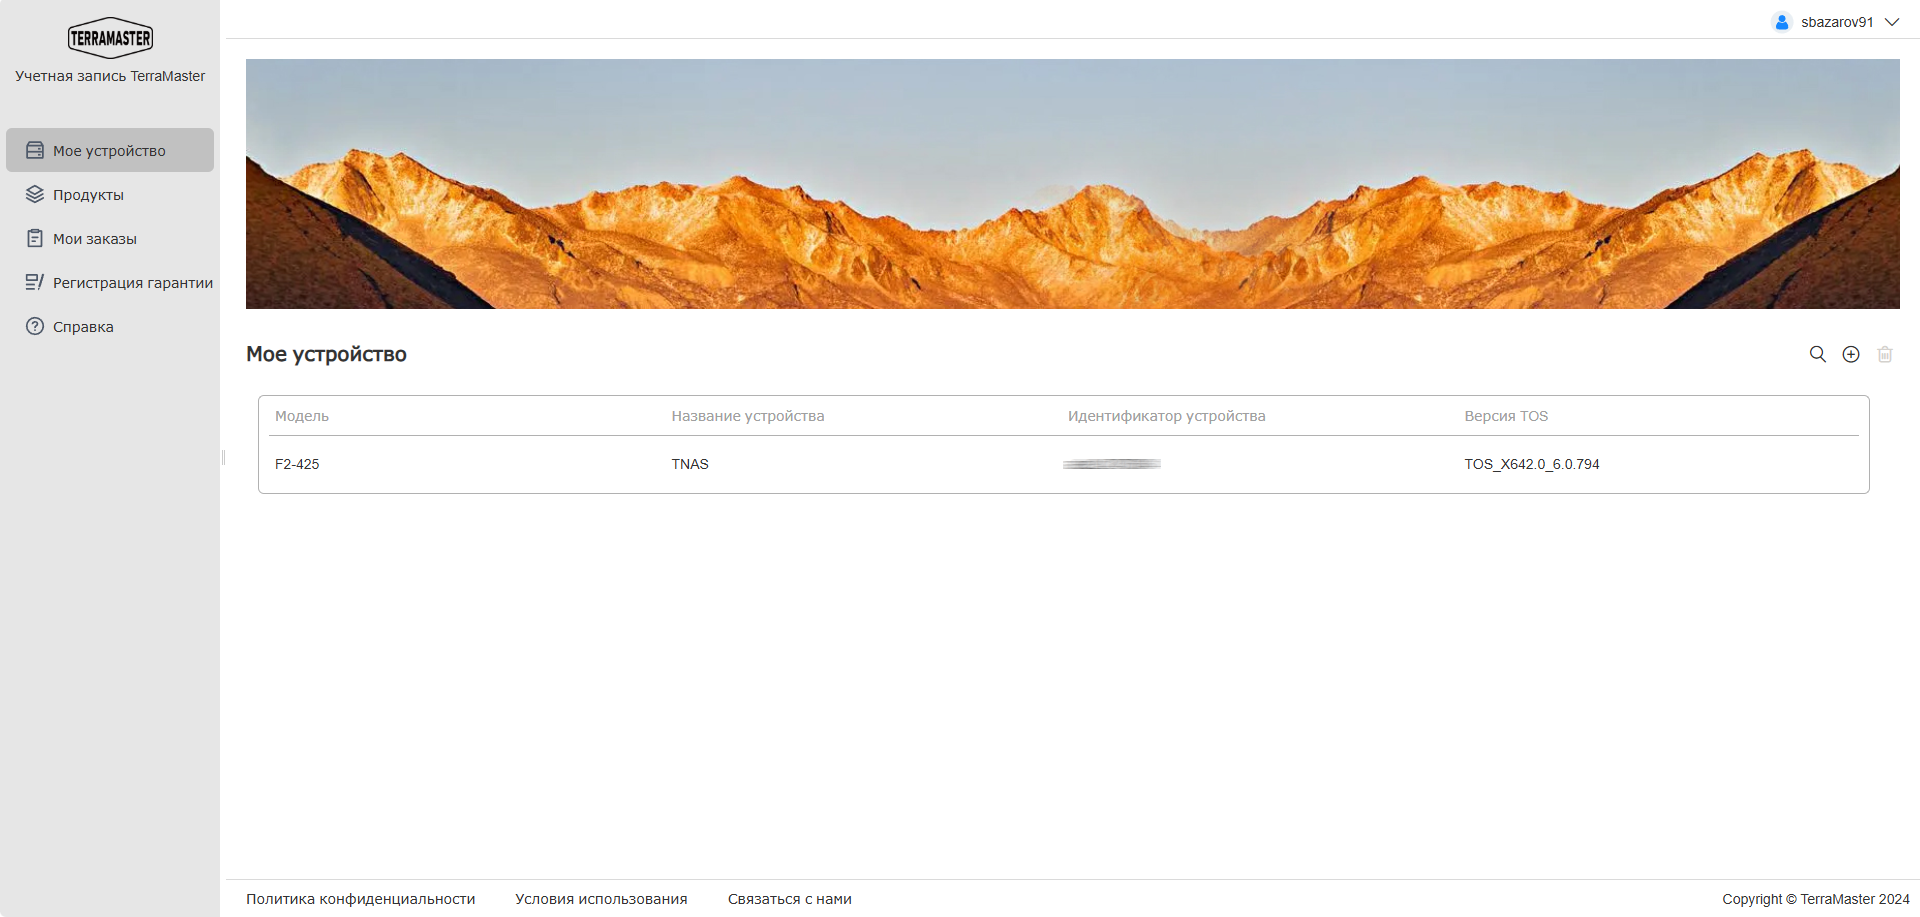Click the TOS_X642.0_6.0.794 version cell
Image resolution: width=1920 pixels, height=917 pixels.
[1532, 464]
